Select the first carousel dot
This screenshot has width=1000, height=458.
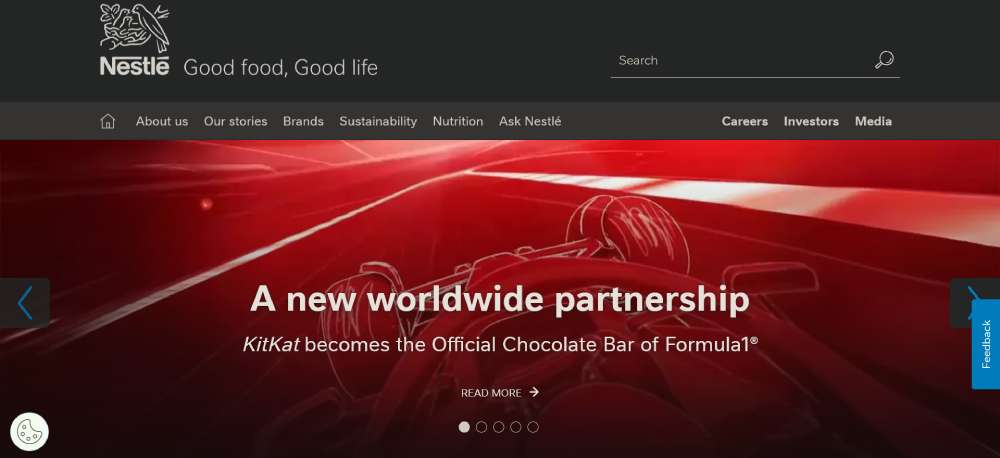point(464,427)
